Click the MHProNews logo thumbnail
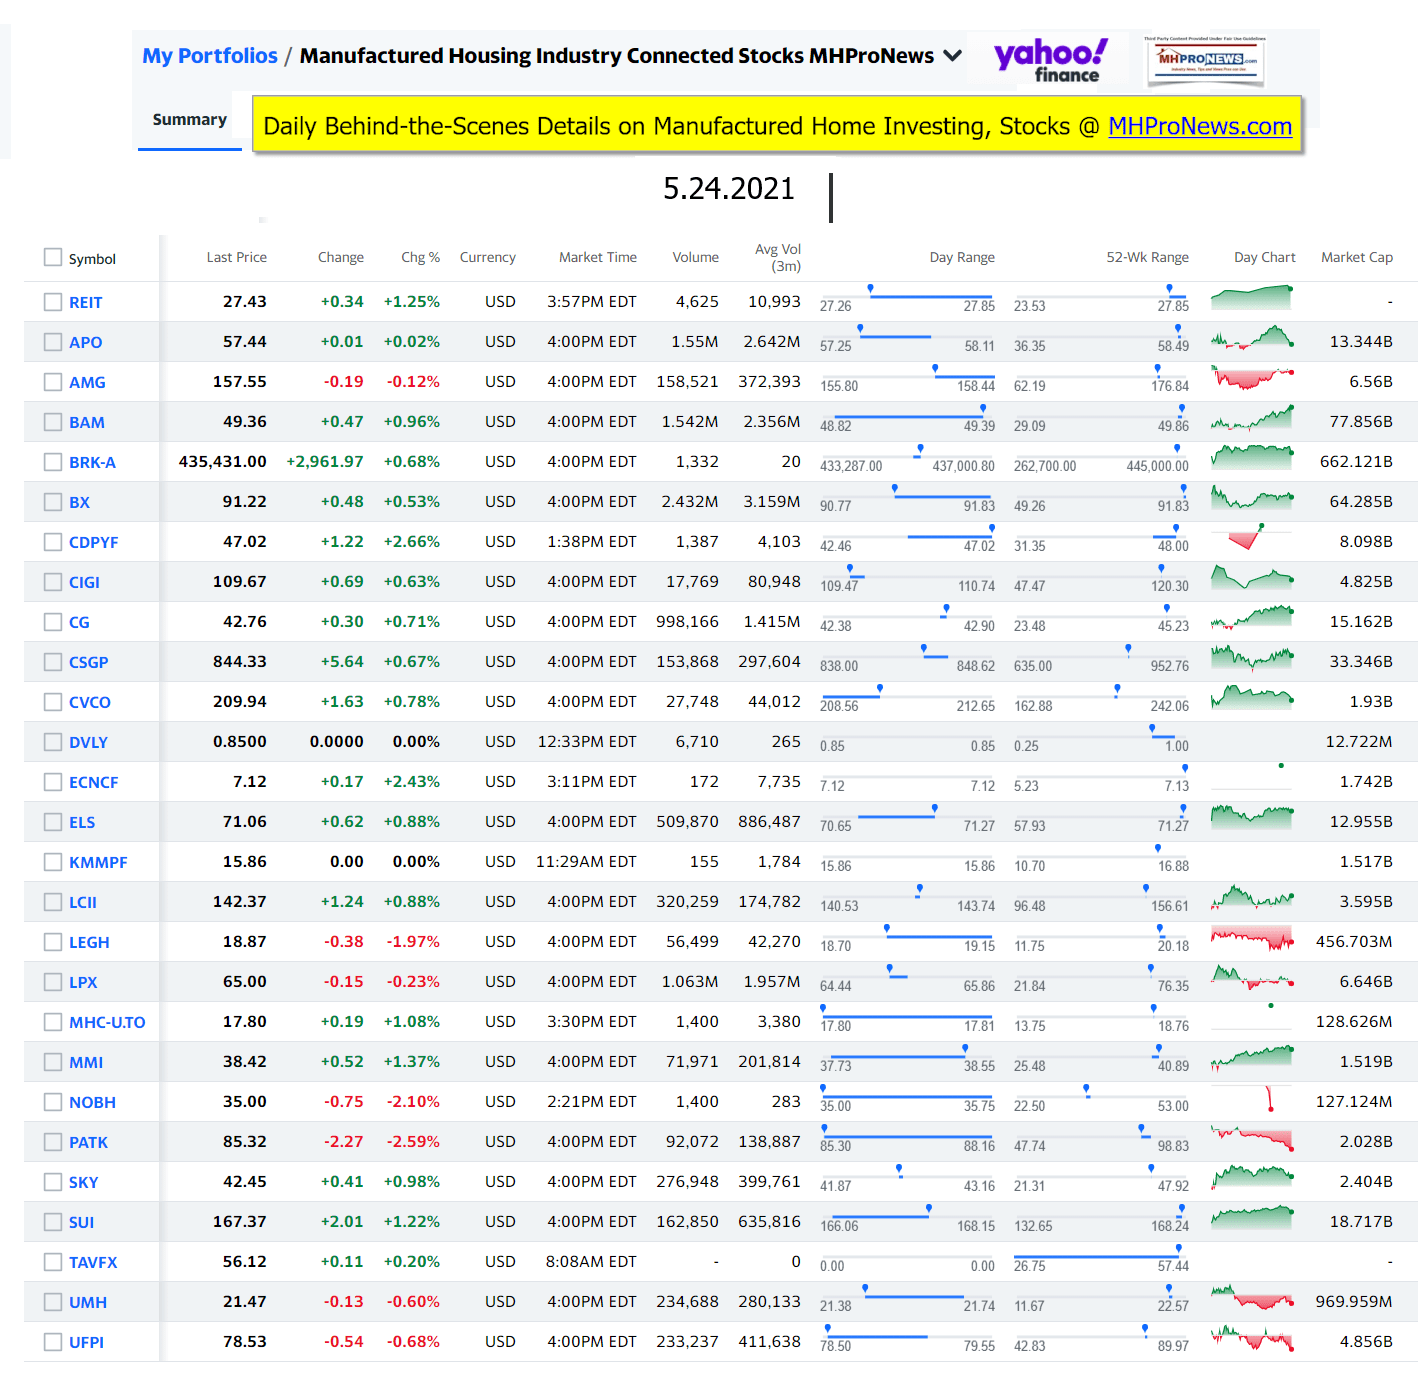The height and width of the screenshot is (1386, 1423). click(1205, 61)
